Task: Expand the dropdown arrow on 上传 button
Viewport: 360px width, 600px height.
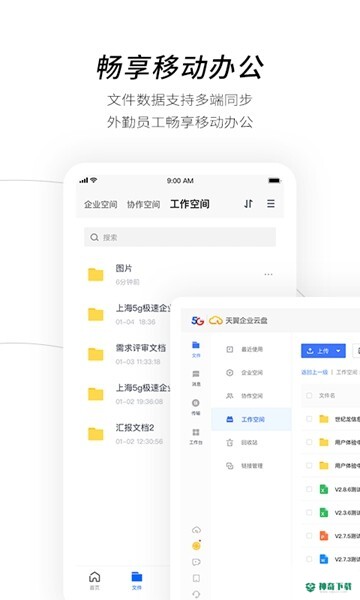Action: (x=338, y=351)
